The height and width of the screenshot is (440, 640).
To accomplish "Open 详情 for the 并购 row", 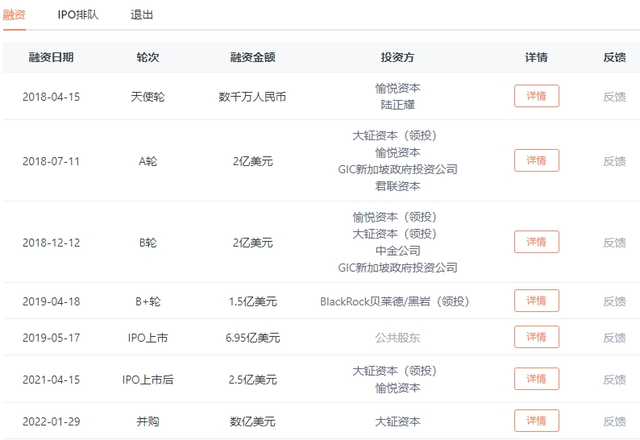I will 536,421.
